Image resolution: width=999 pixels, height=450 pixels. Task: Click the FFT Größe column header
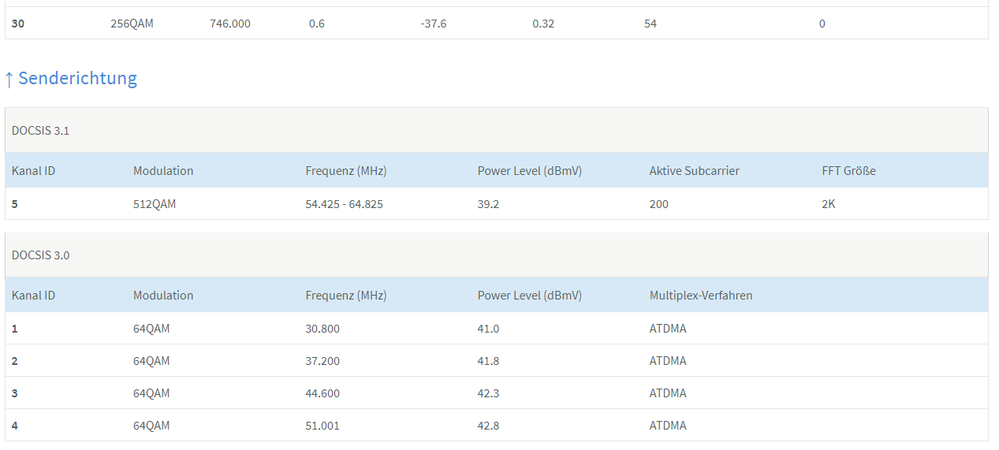848,171
